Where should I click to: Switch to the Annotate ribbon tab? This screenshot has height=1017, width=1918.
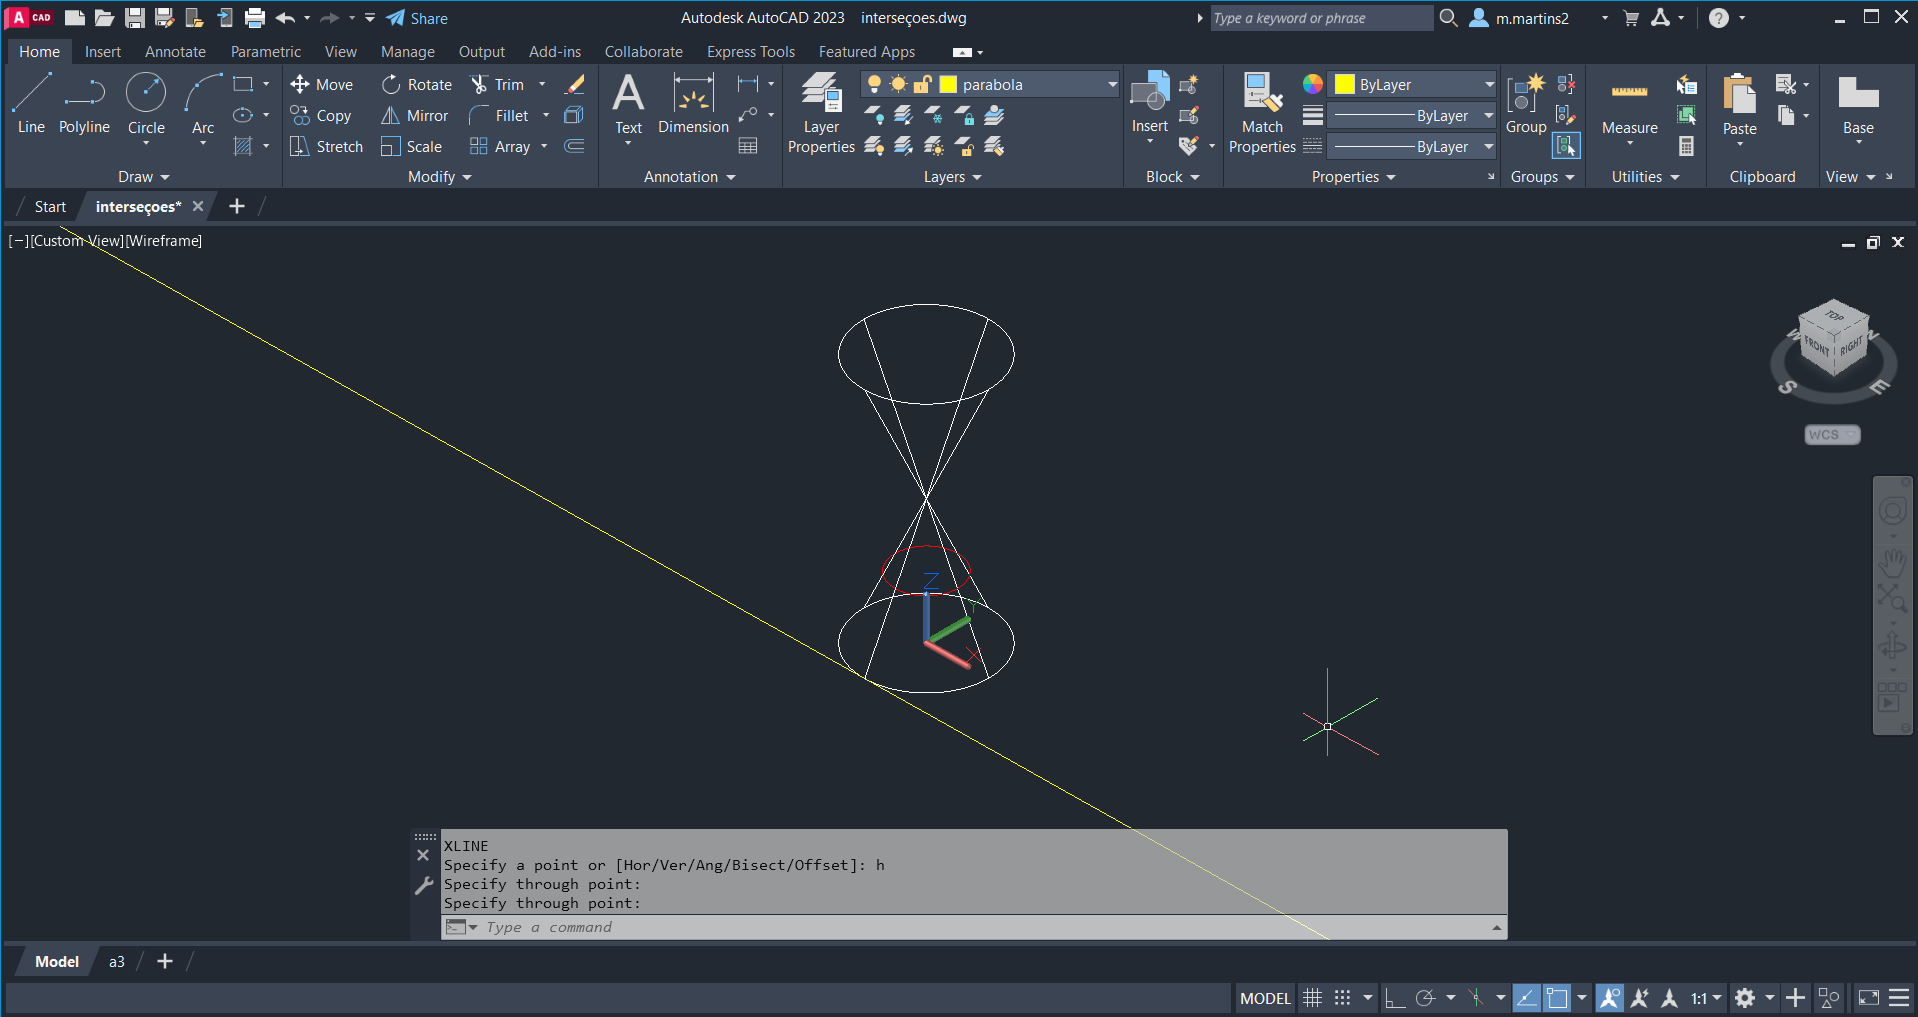coord(175,52)
